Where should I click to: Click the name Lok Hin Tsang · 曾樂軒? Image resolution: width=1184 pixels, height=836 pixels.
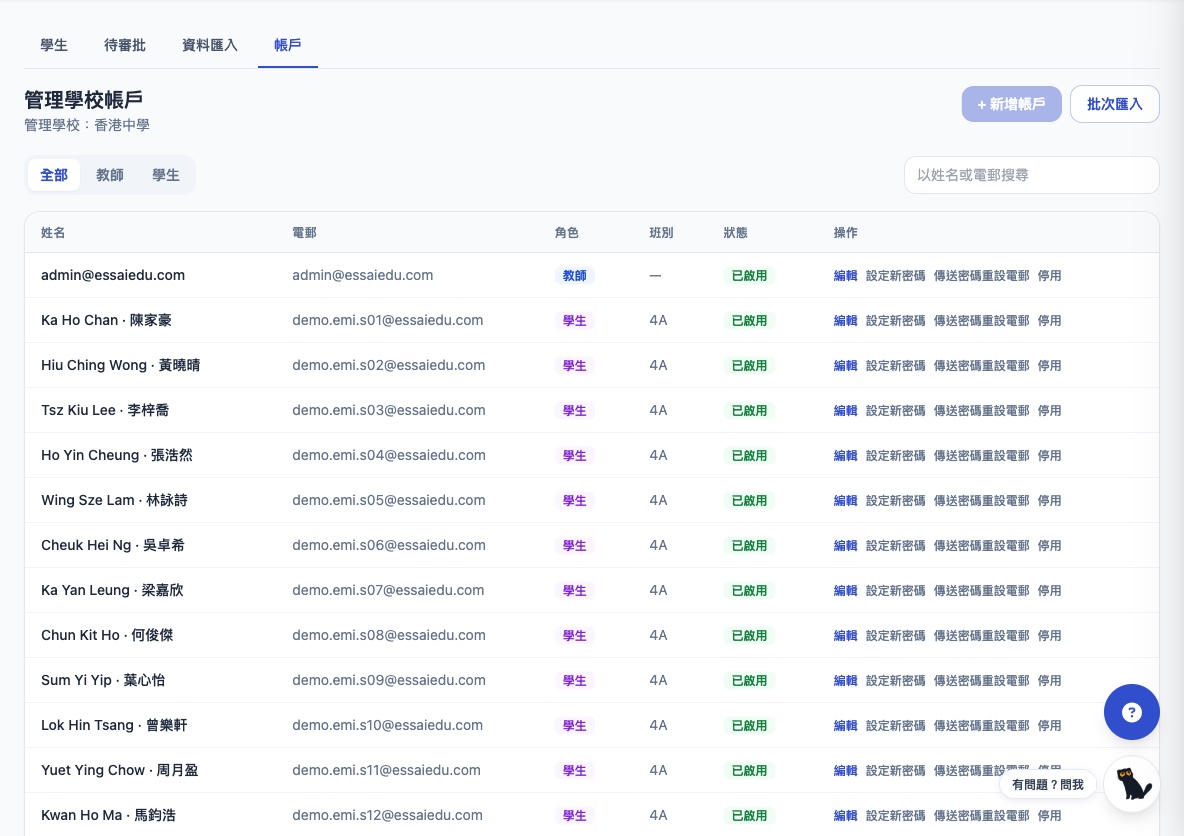(114, 725)
